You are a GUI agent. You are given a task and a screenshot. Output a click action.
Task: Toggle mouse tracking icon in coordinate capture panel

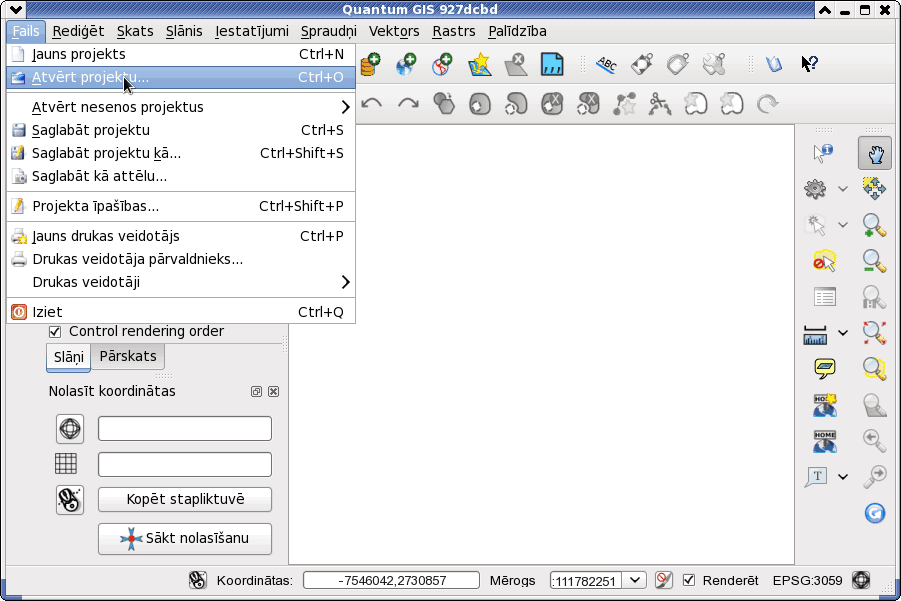[x=70, y=500]
